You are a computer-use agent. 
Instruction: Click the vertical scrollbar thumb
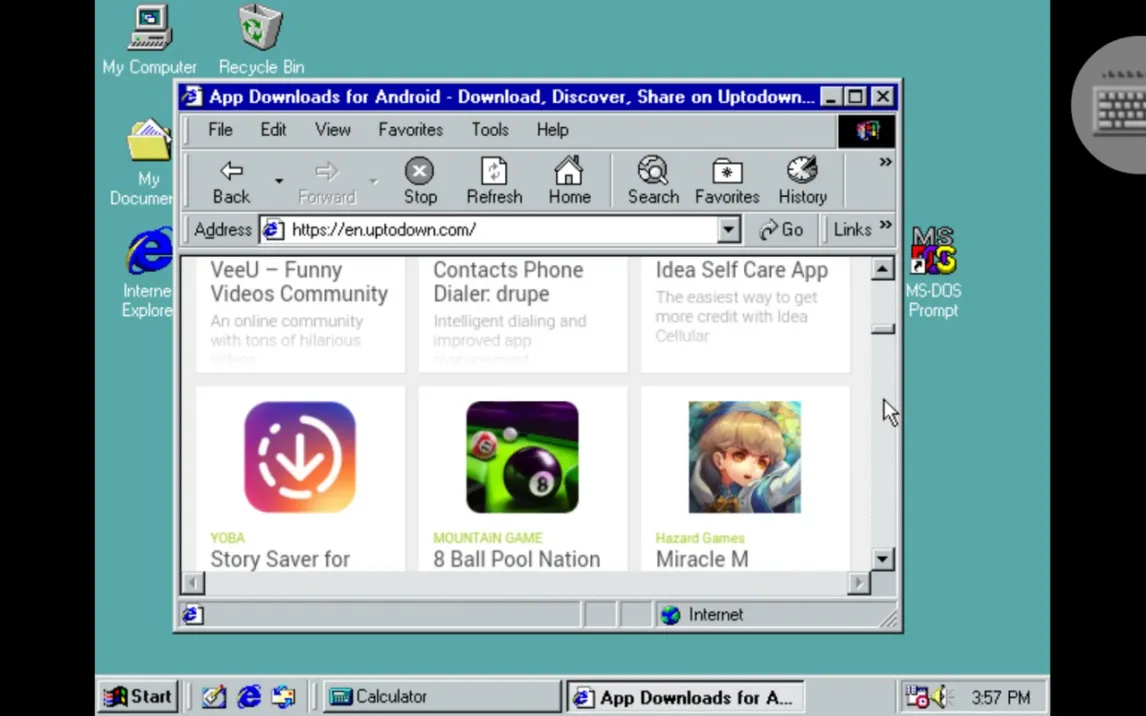882,330
